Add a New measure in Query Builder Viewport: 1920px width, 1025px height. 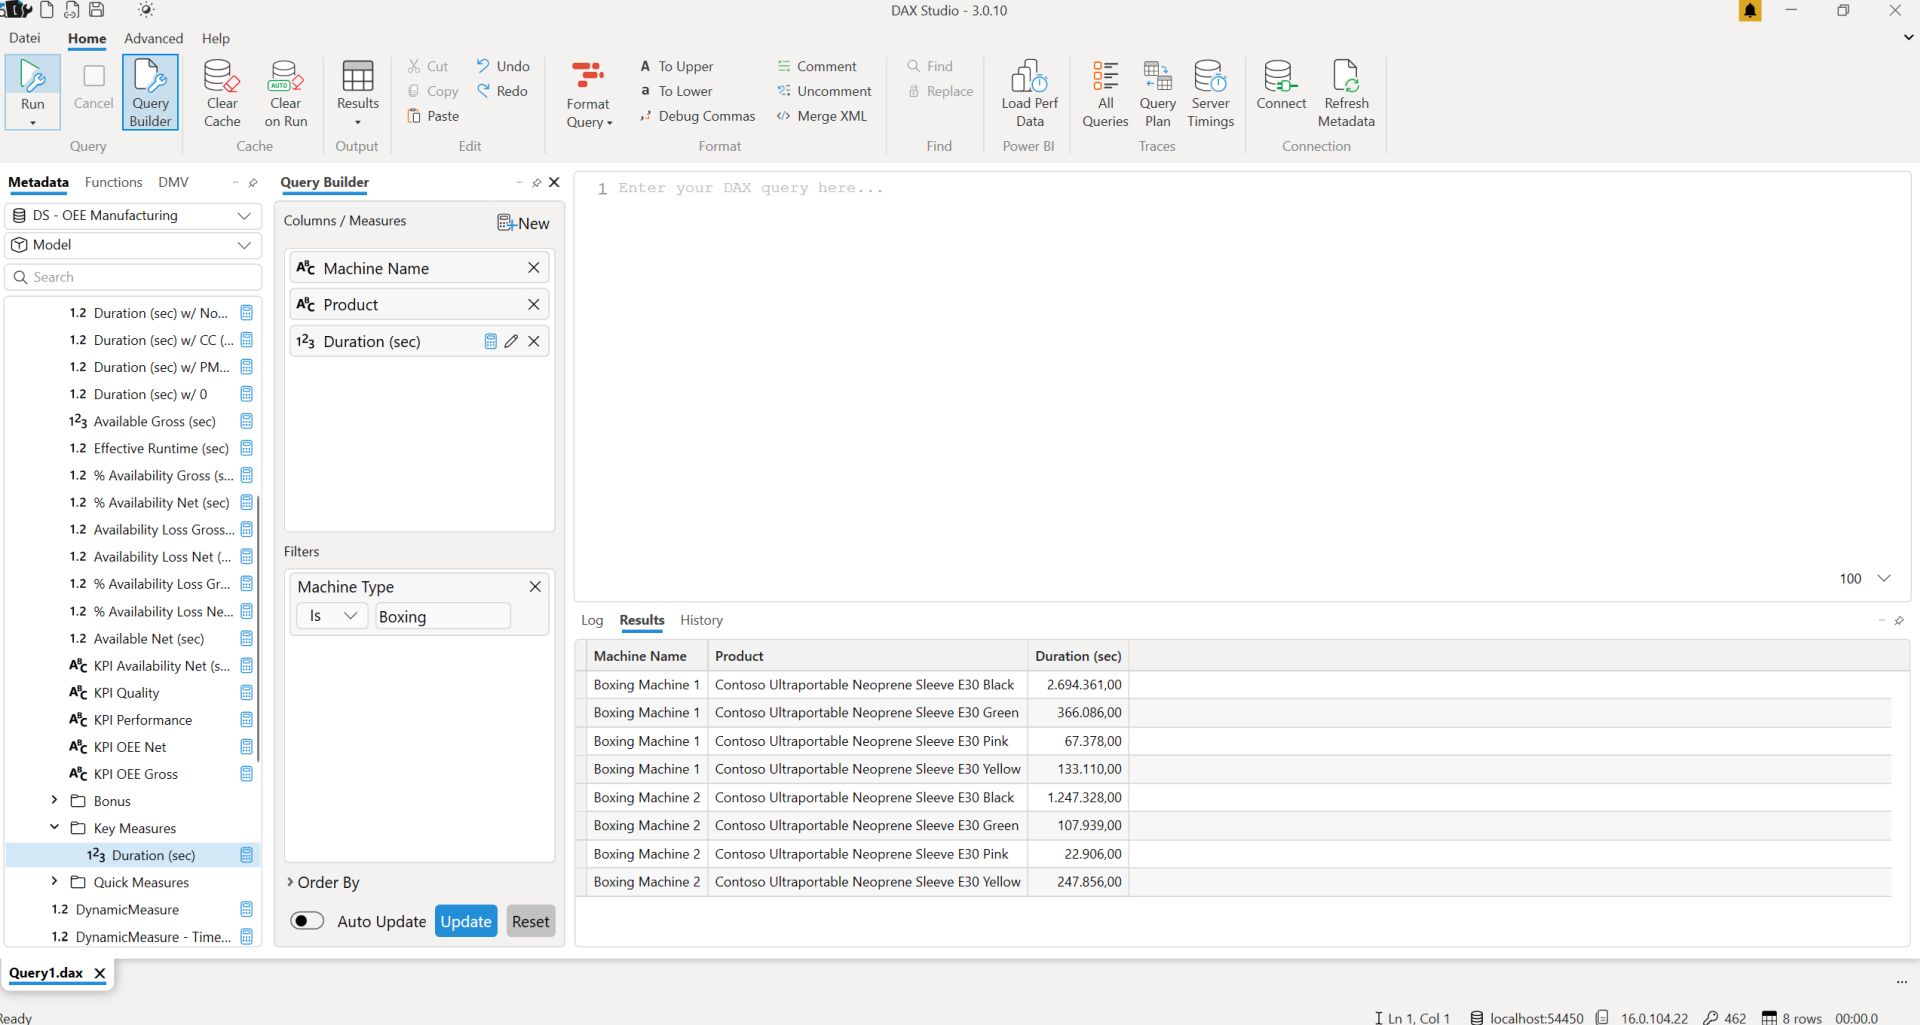[x=523, y=223]
